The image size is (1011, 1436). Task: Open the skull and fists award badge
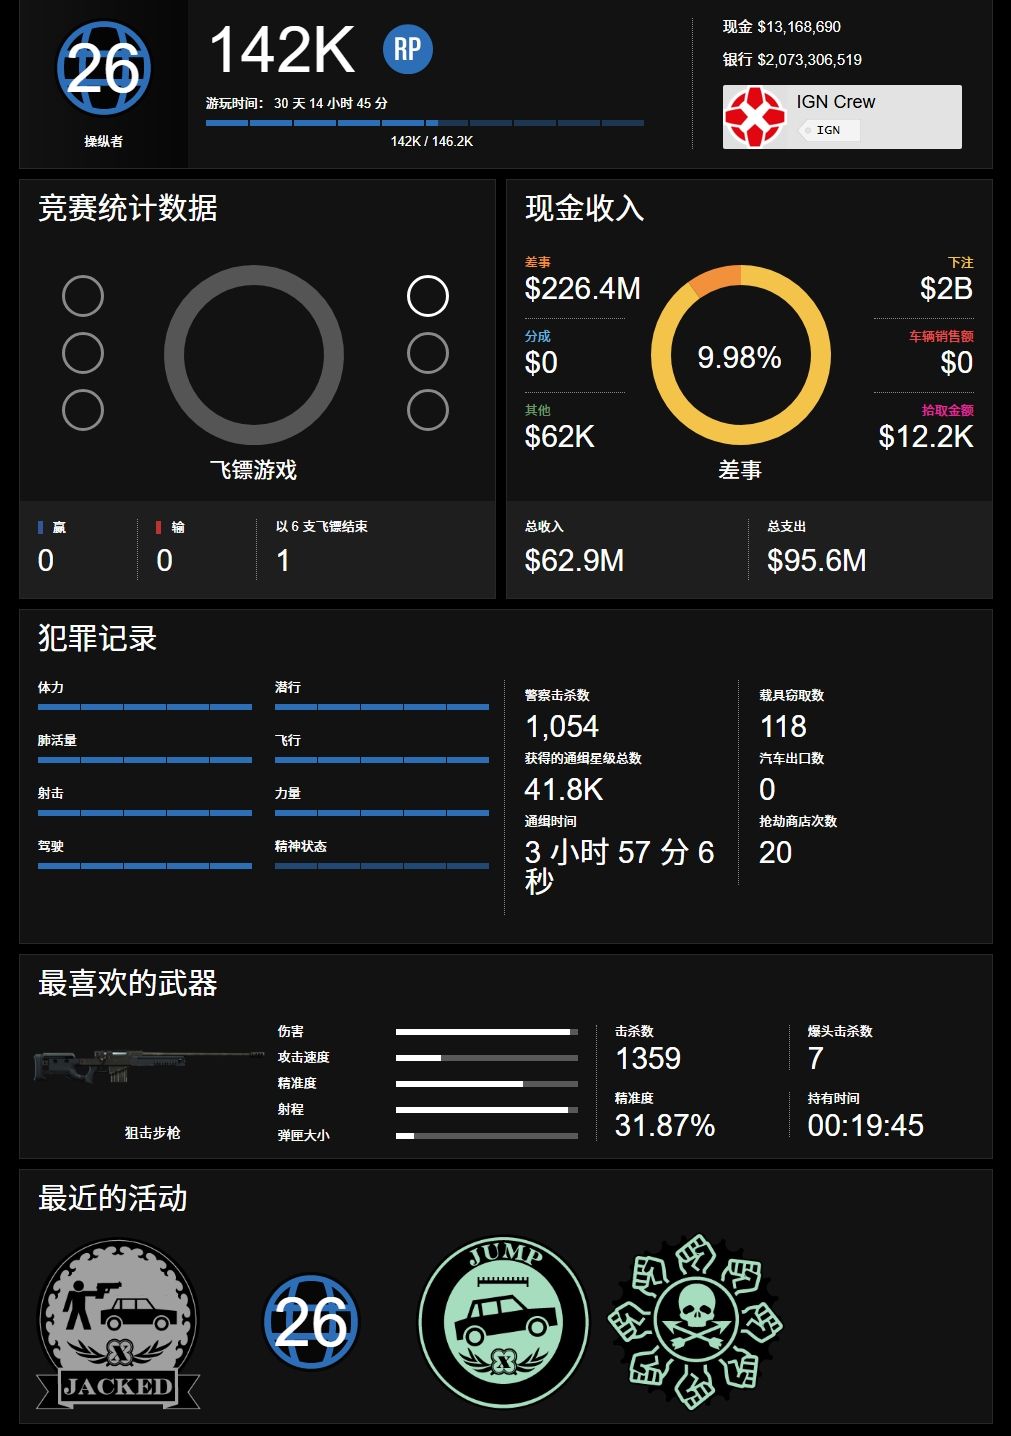coord(696,1322)
